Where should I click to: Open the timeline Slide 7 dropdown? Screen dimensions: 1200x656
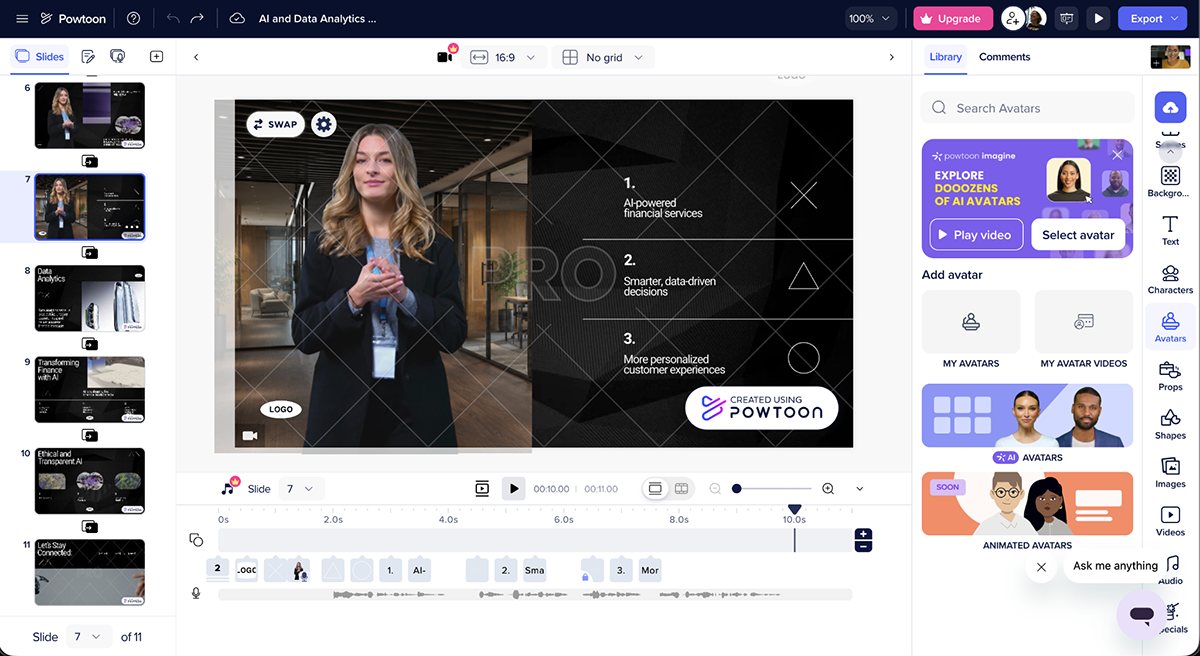tap(300, 489)
